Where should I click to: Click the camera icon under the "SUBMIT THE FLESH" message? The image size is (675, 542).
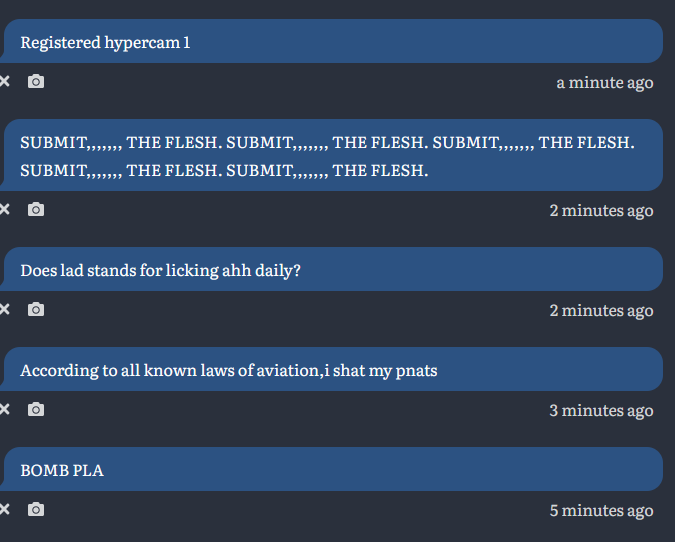click(x=36, y=209)
